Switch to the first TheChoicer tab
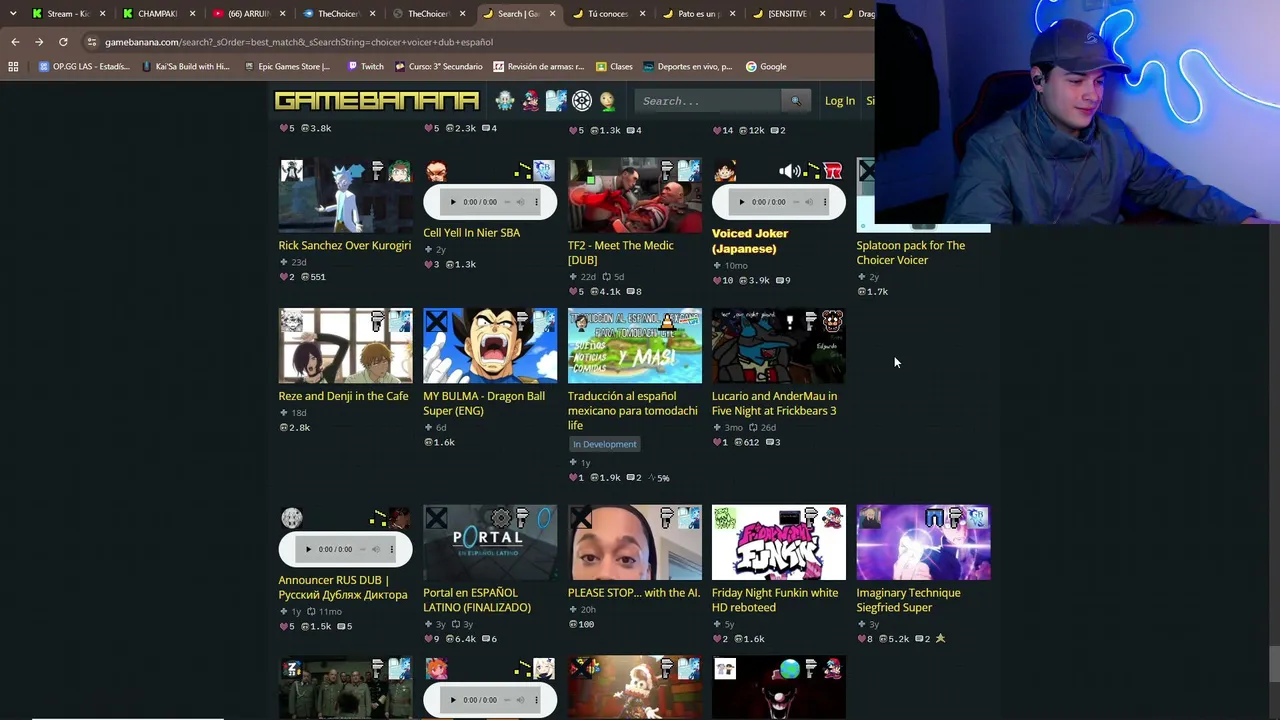This screenshot has width=1280, height=720. [x=338, y=14]
